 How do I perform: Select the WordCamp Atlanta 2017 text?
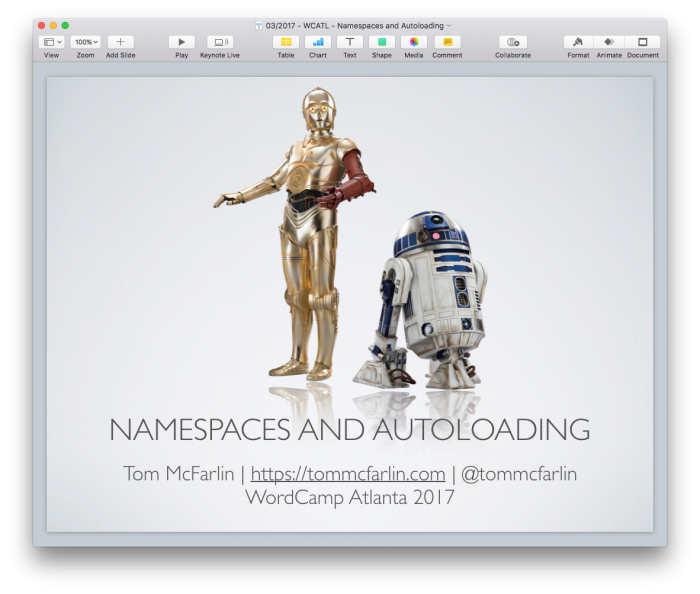point(350,497)
